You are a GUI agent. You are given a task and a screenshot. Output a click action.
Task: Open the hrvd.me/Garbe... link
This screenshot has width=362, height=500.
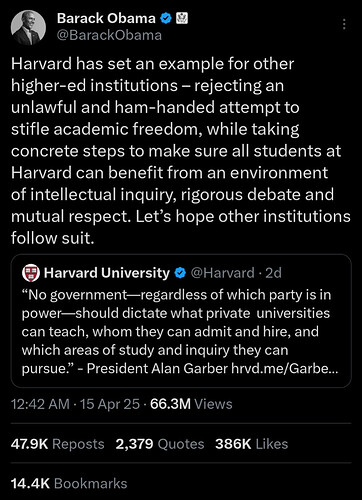coord(285,369)
